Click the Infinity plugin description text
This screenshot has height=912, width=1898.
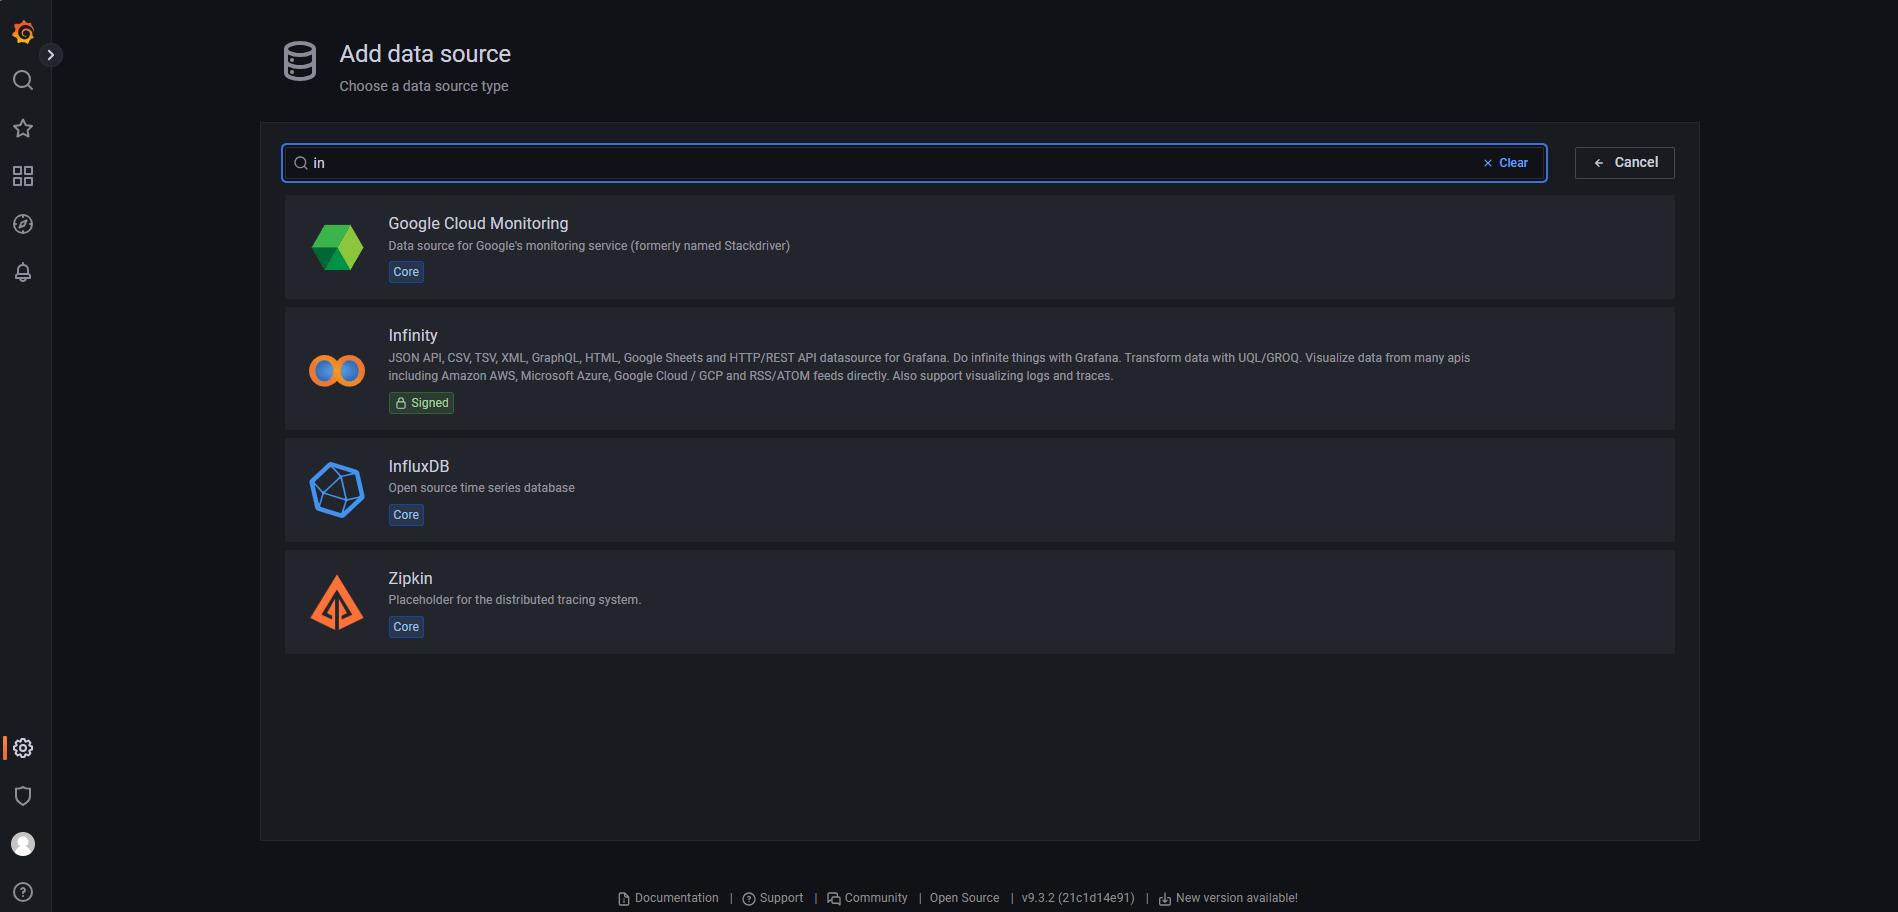coord(929,367)
